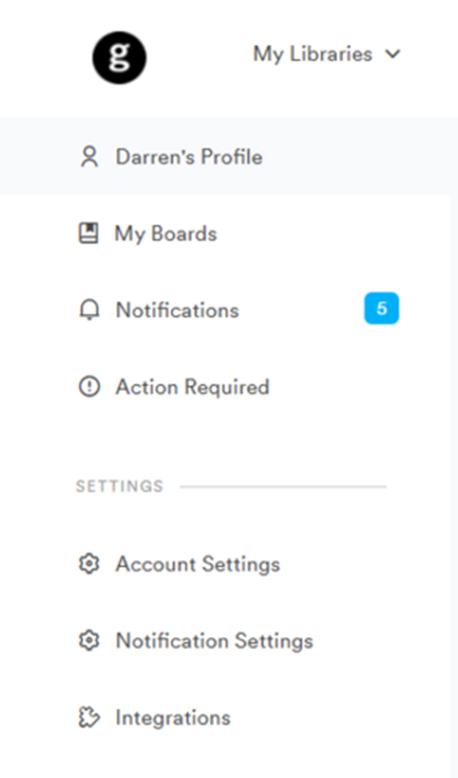This screenshot has height=778, width=458.
Task: Go to Action Required
Action: point(193,387)
